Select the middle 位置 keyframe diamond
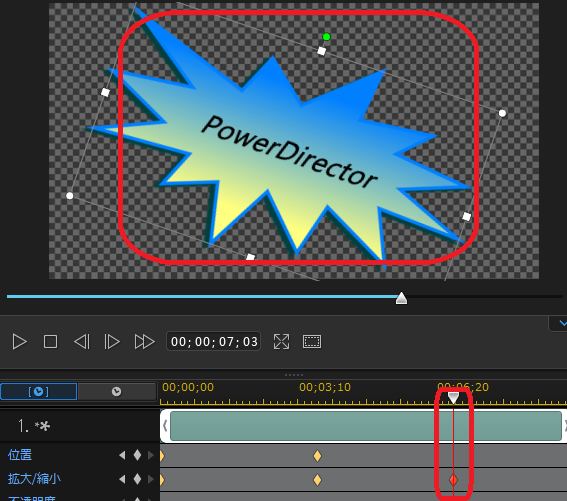Screen dimensions: 567x501 pyautogui.click(x=317, y=456)
